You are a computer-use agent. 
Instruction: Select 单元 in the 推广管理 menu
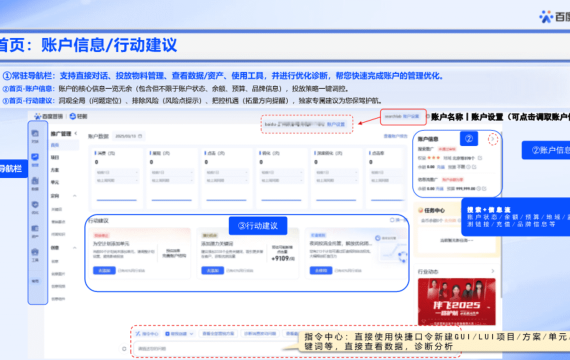point(55,182)
